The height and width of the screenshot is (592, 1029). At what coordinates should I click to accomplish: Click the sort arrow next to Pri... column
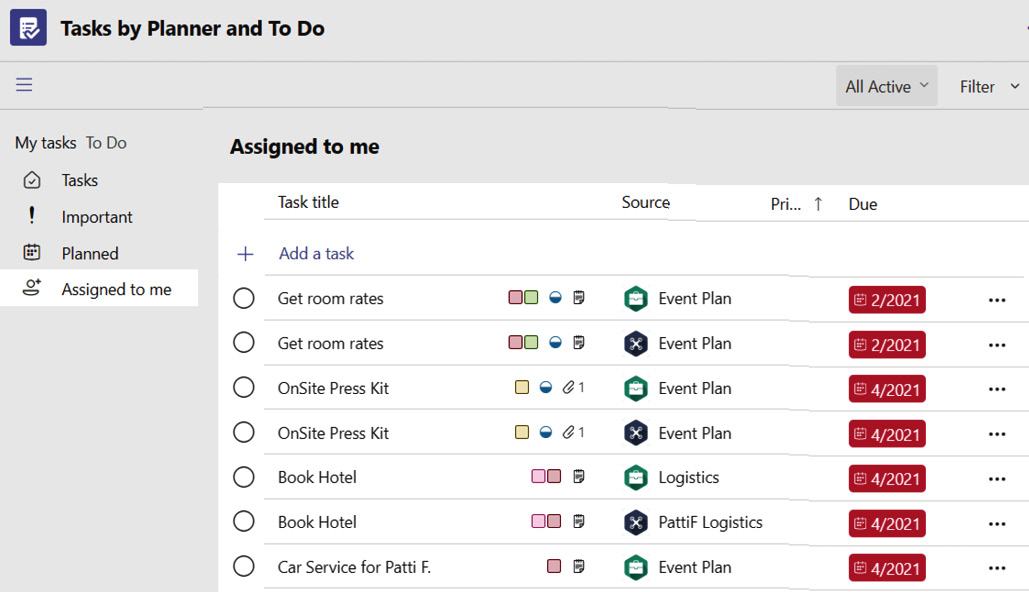pos(818,204)
